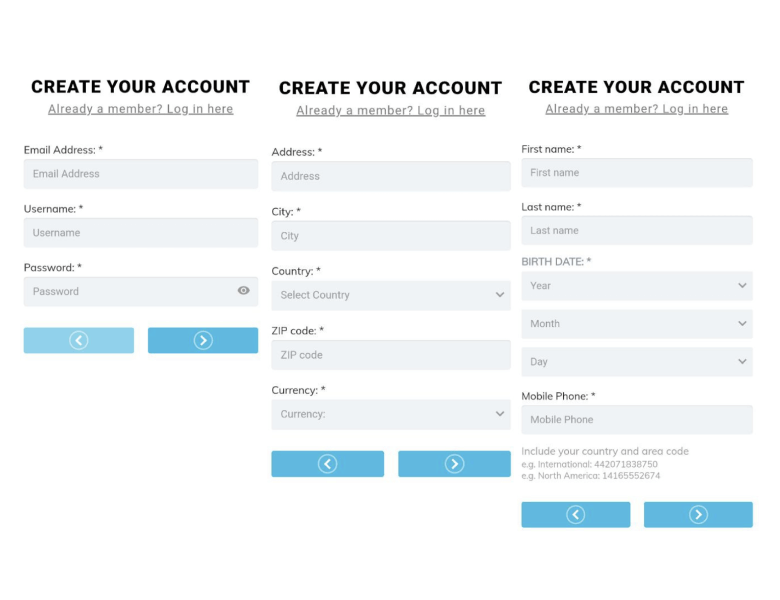Click the ZIP code input box
The image size is (780, 600).
(390, 355)
